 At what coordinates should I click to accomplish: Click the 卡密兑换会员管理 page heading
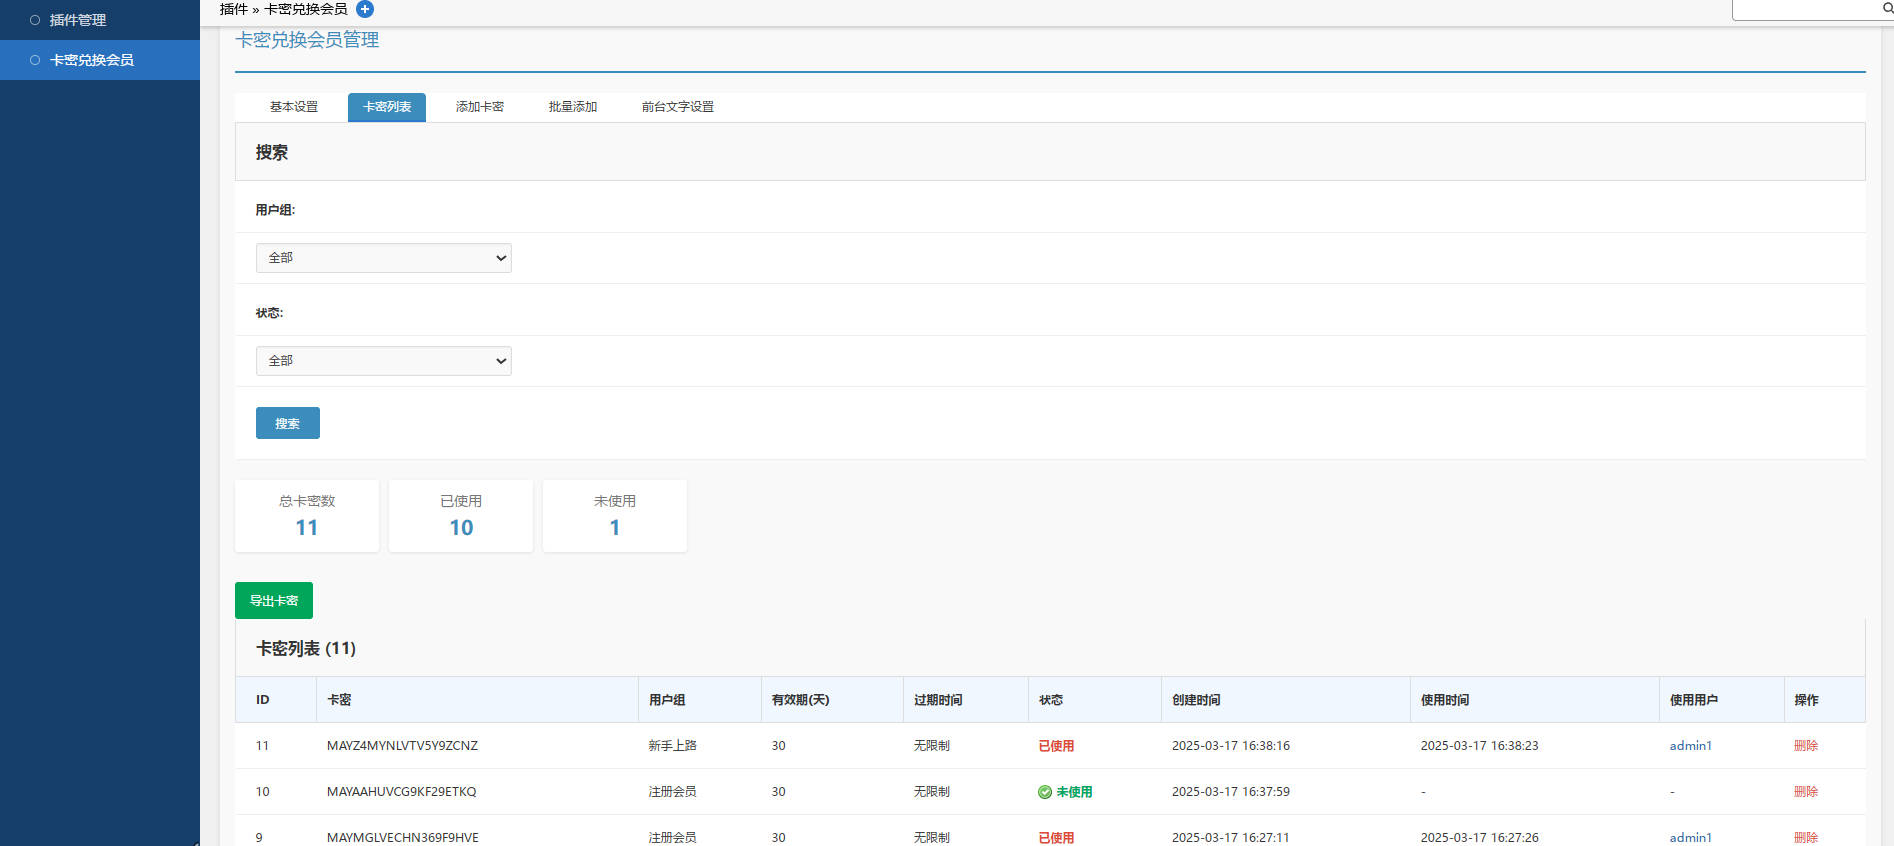(307, 40)
